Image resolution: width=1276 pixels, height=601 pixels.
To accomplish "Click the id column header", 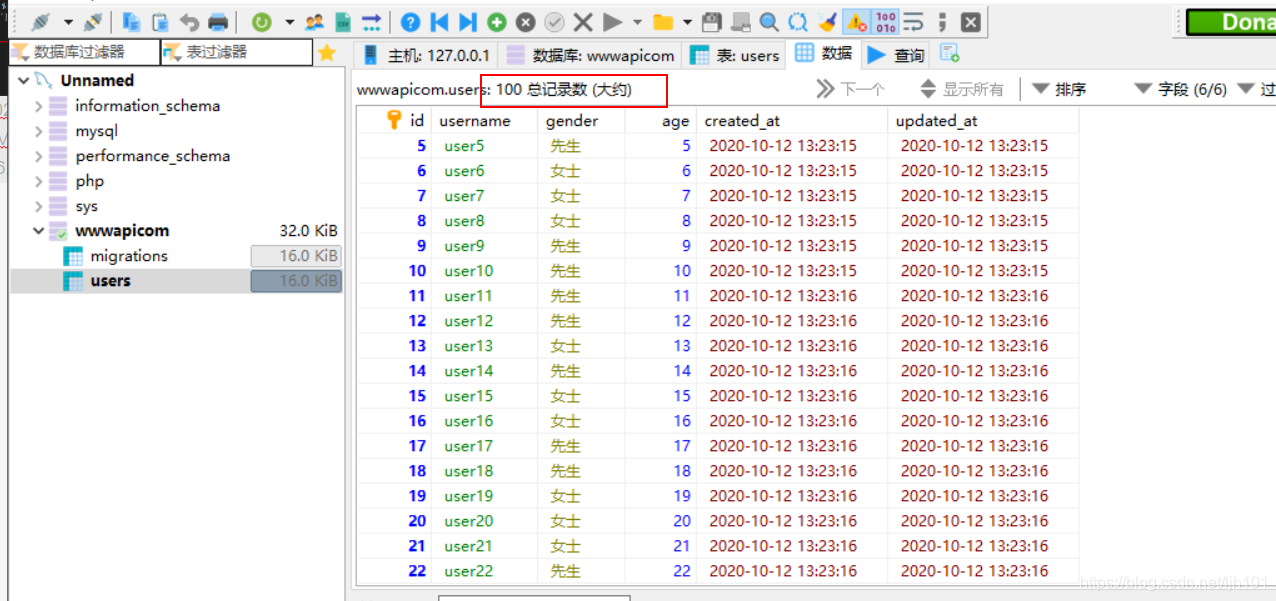I will point(395,120).
